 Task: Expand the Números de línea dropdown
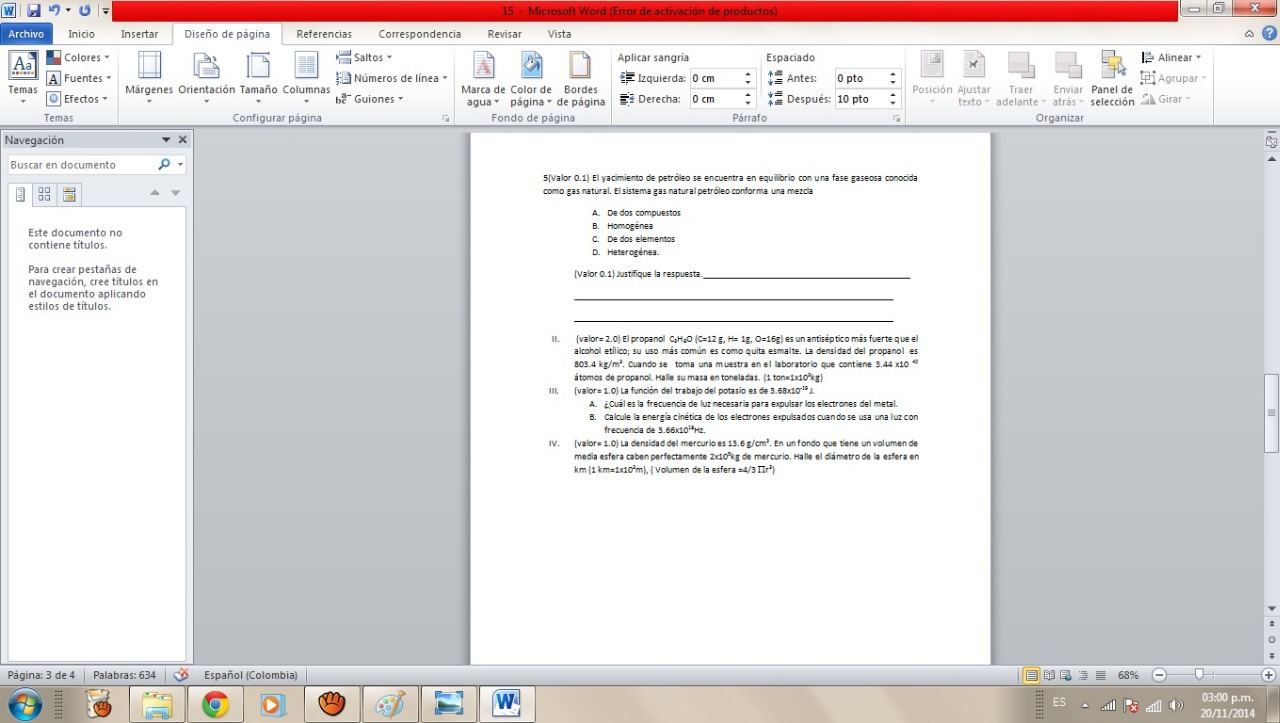click(394, 78)
